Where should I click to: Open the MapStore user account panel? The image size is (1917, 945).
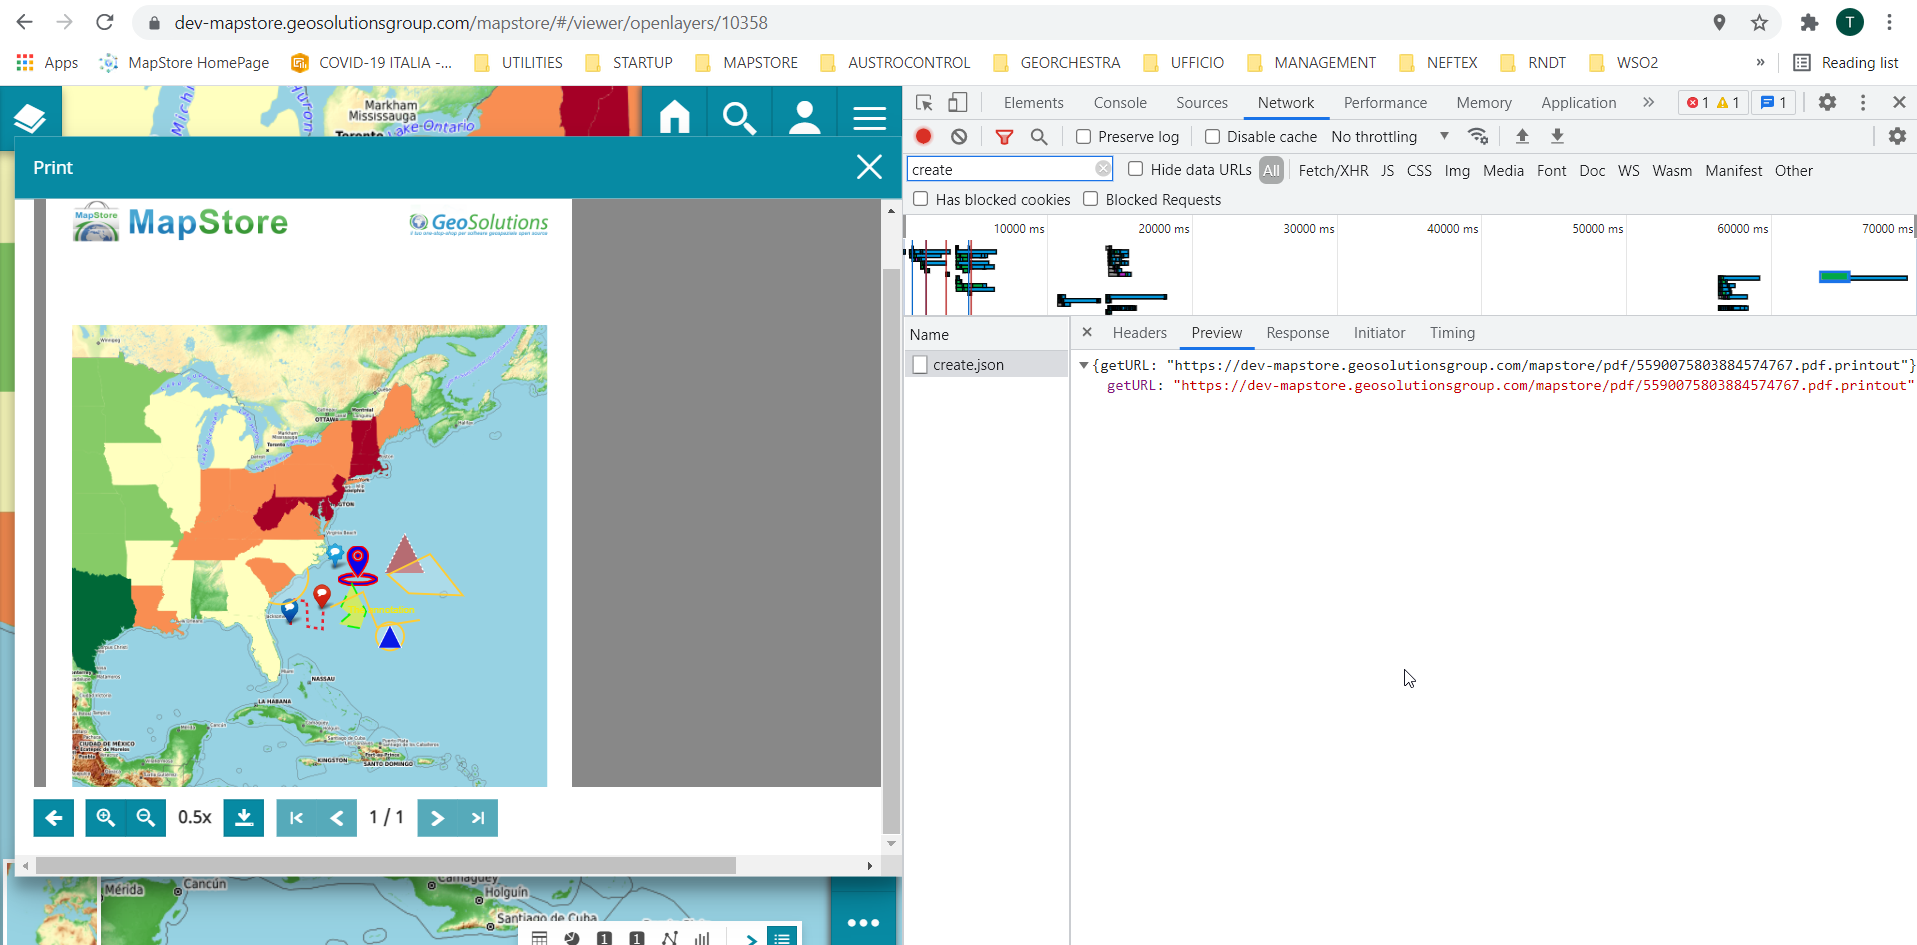804,116
